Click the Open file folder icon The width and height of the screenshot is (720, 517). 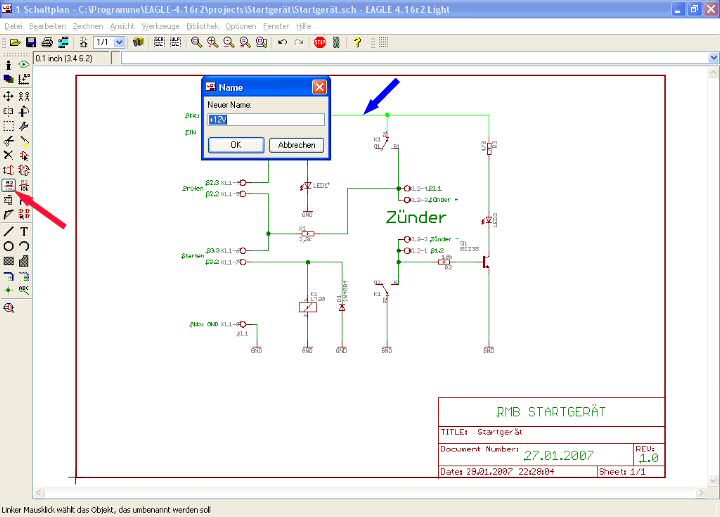15,43
